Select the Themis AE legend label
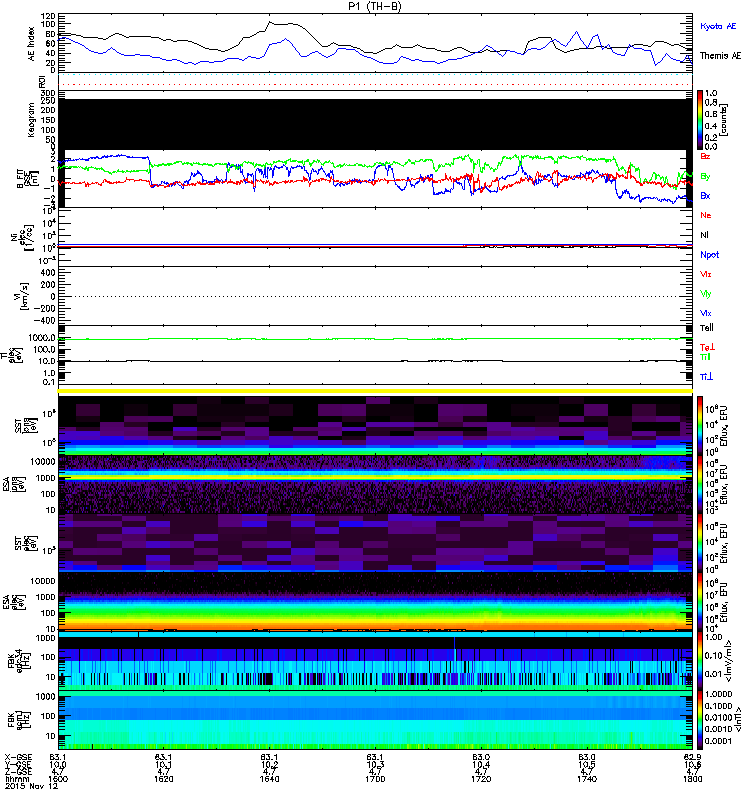750x800 pixels. click(720, 56)
